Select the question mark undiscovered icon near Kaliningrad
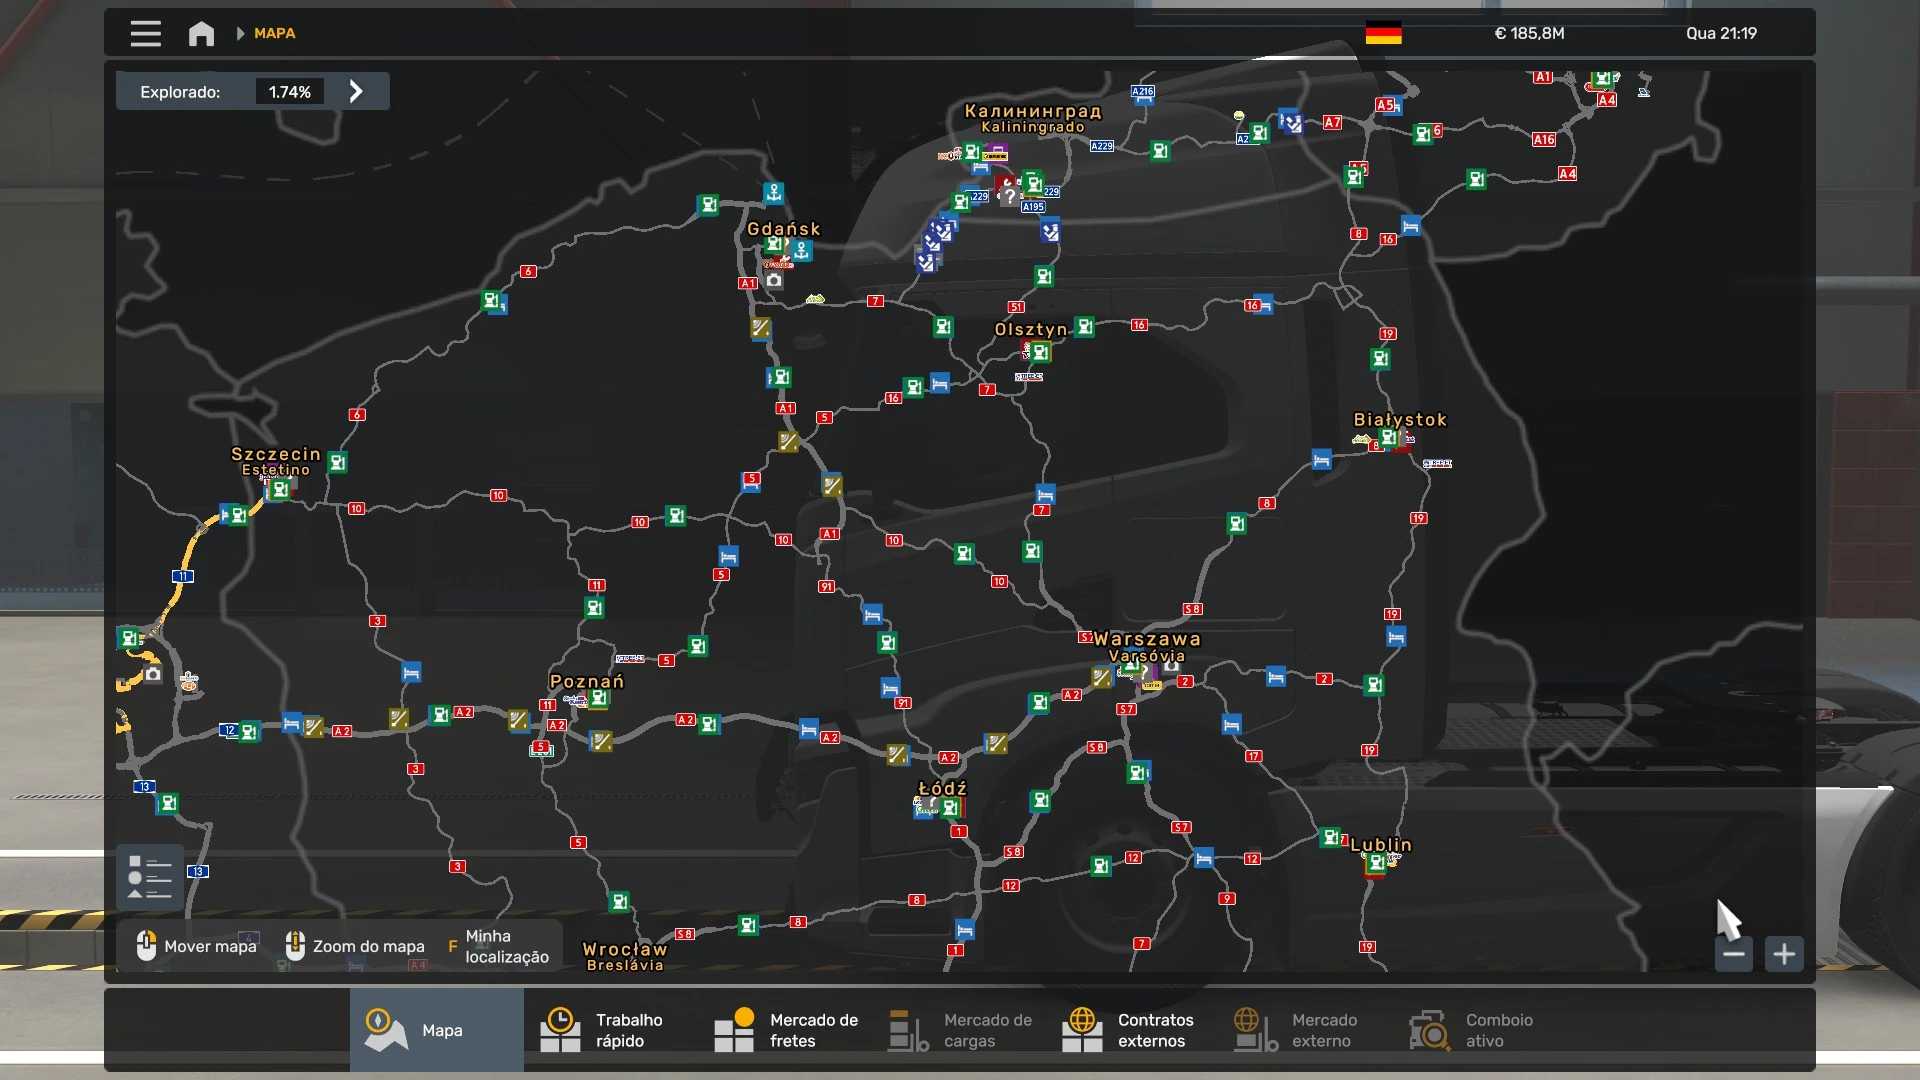Screen dimensions: 1920x1080 pos(1009,196)
